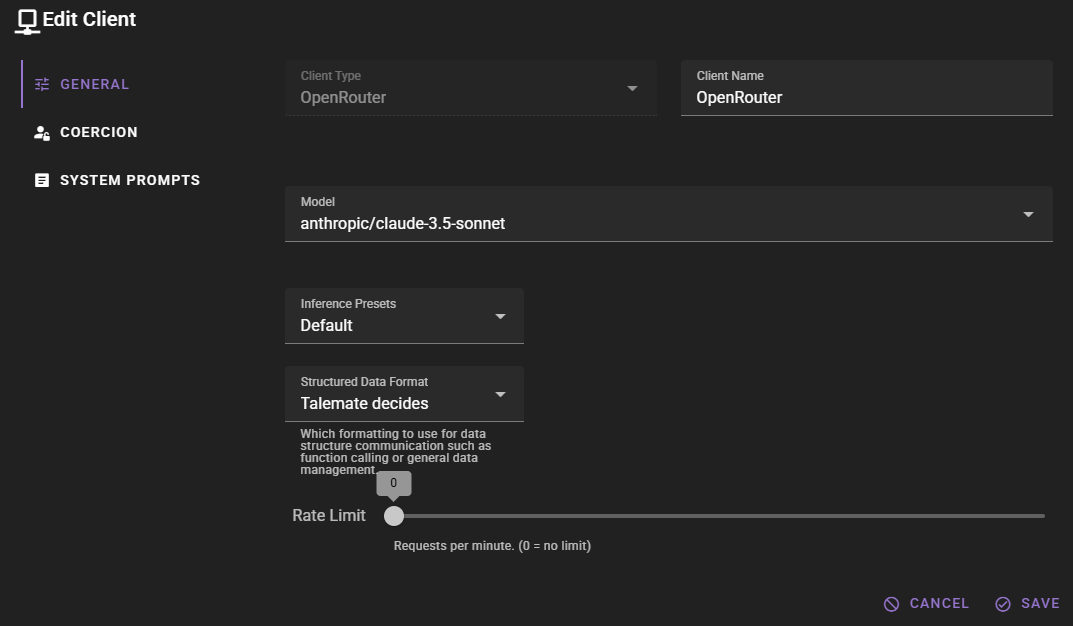Click the General tune sliders icon
This screenshot has width=1073, height=626.
coord(42,84)
